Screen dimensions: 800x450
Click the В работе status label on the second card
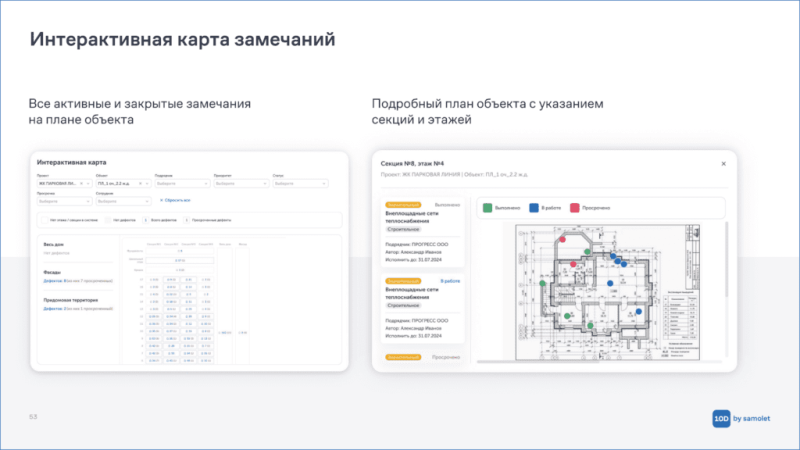[450, 281]
